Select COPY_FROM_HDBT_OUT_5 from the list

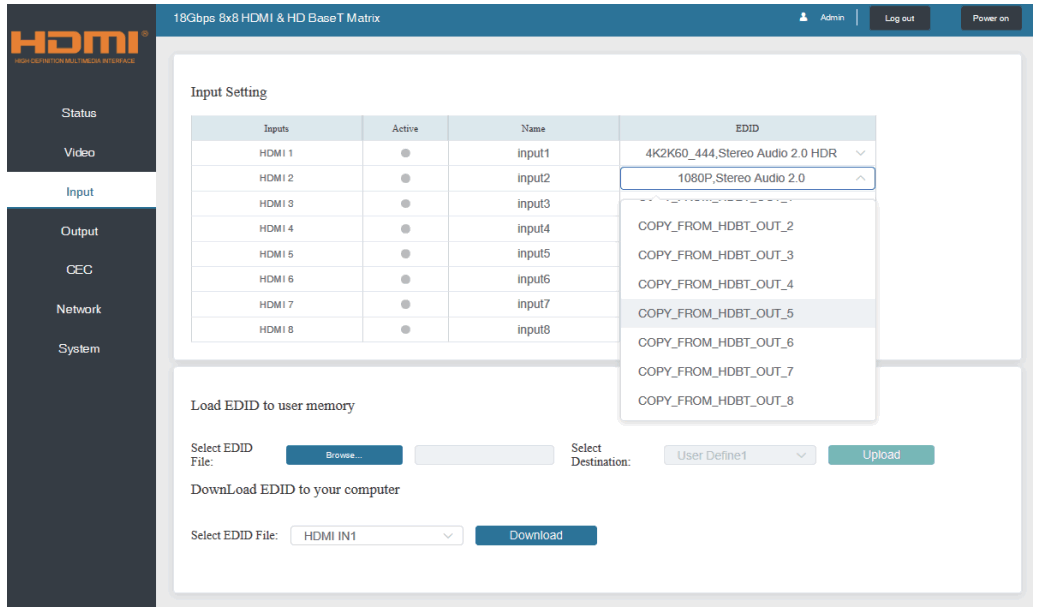pyautogui.click(x=718, y=313)
